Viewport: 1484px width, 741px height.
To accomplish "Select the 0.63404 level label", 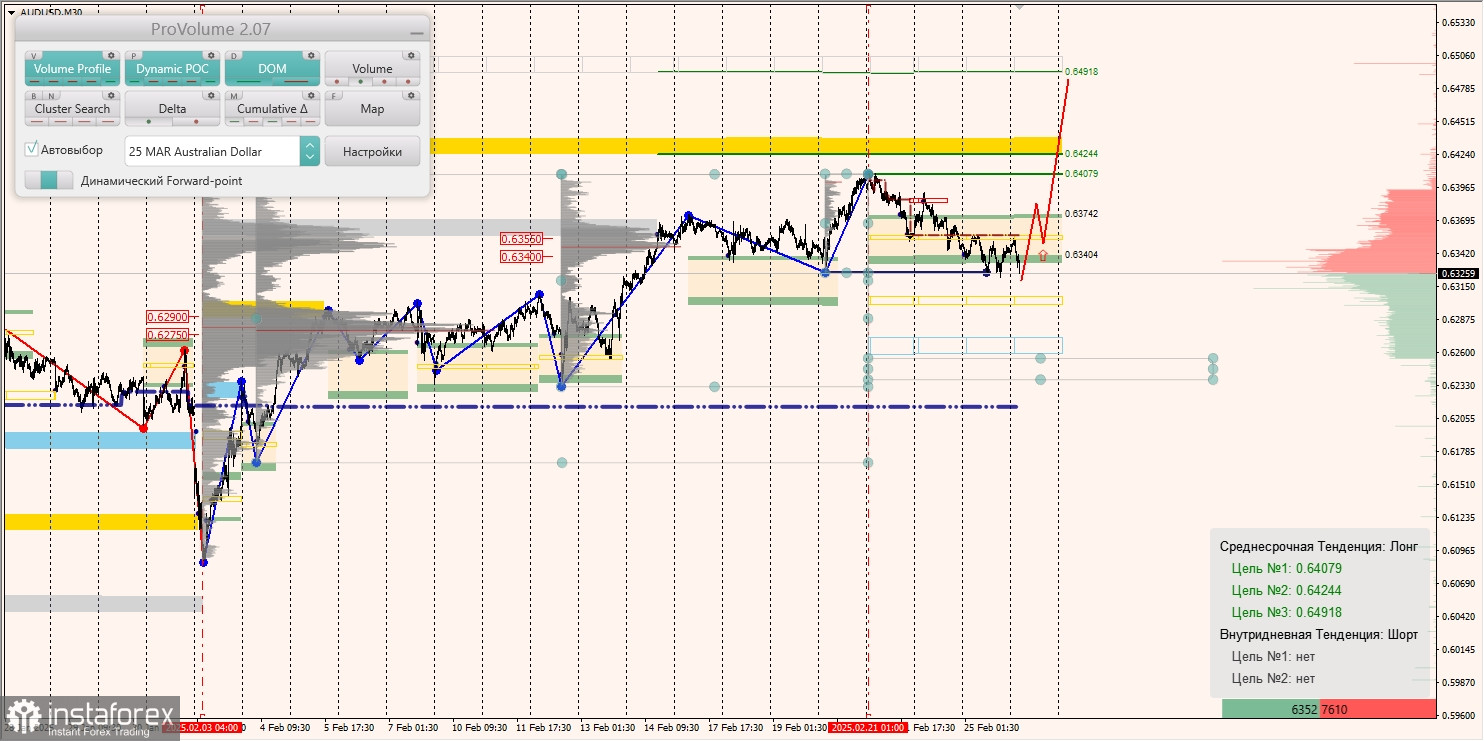I will coord(1081,254).
